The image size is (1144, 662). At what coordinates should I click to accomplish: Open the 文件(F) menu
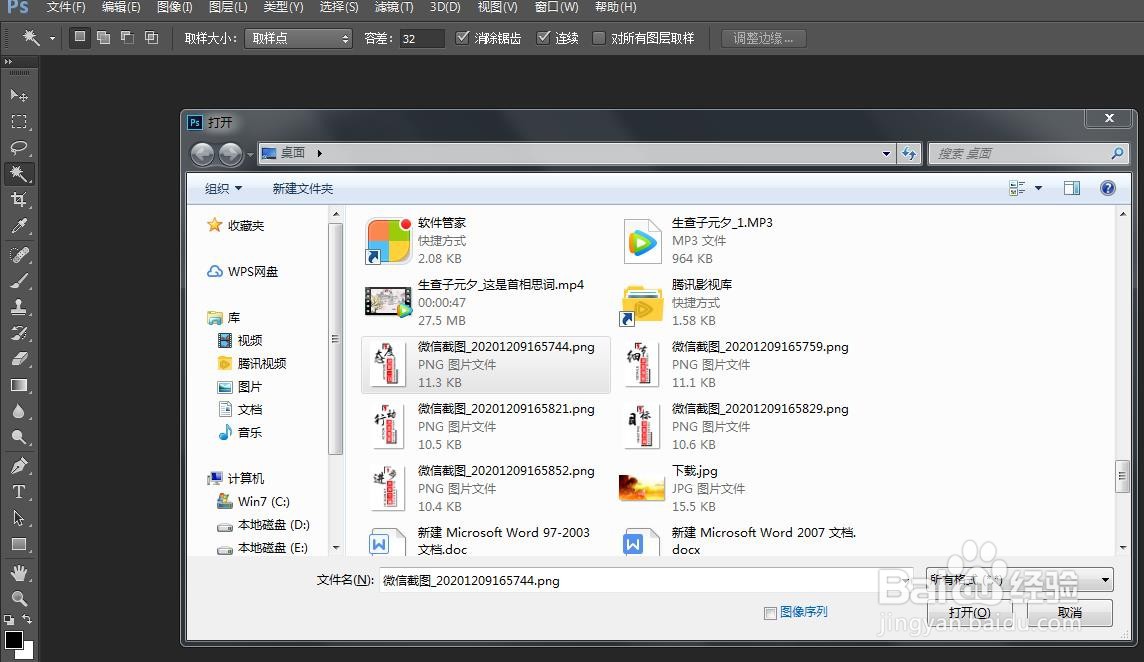tap(66, 7)
